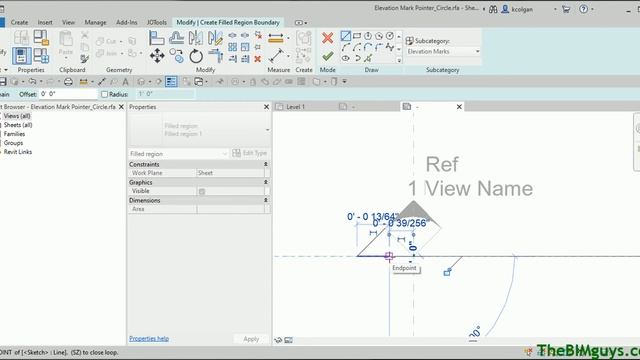Screen dimensions: 640x360
Task: Collapse the Dimensions section
Action: coord(266,200)
